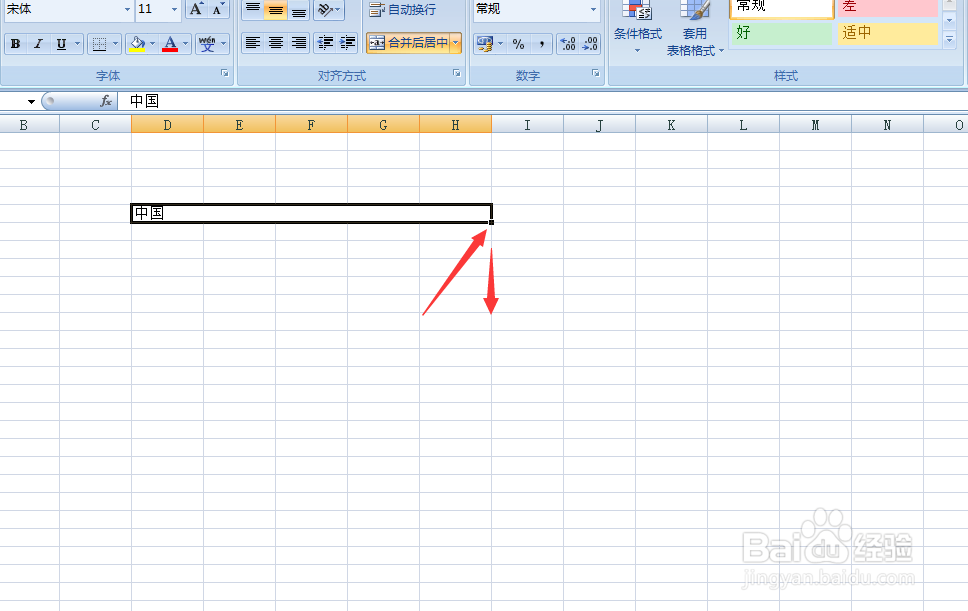968x611 pixels.
Task: Open the name box dropdown arrow
Action: 31,101
